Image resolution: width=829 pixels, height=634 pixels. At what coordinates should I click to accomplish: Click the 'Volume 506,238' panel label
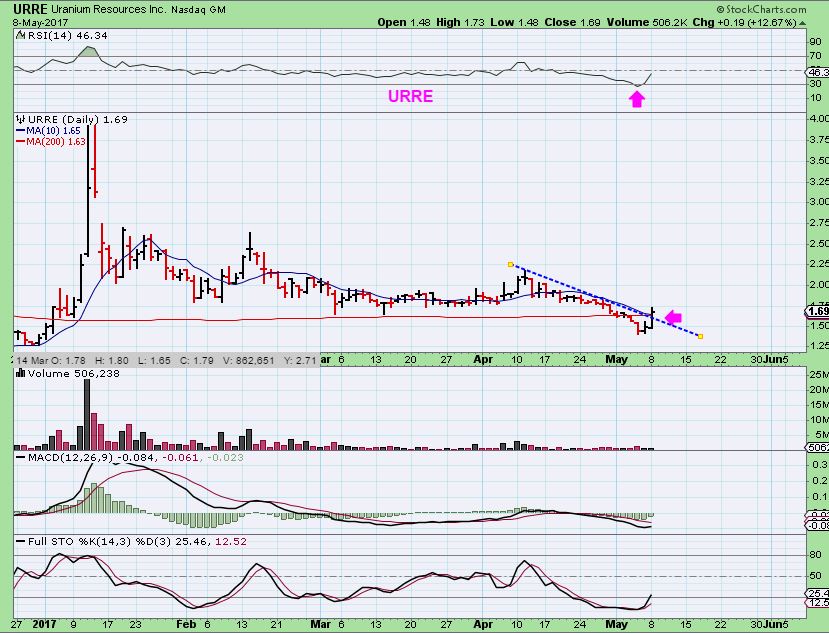pyautogui.click(x=73, y=373)
